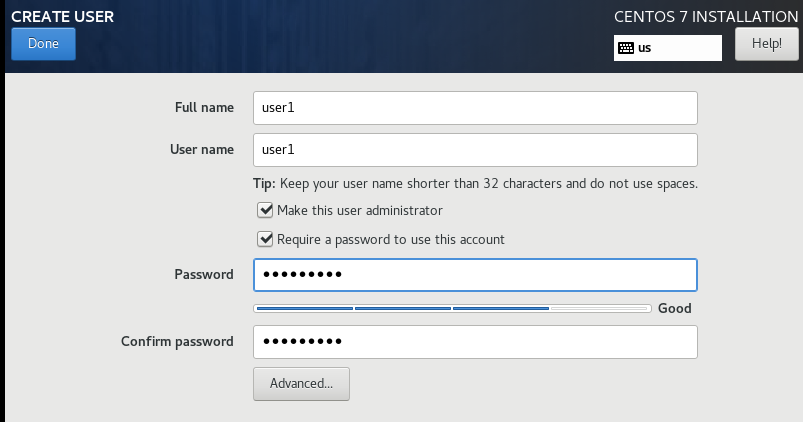Focus the Full name input field

475,108
